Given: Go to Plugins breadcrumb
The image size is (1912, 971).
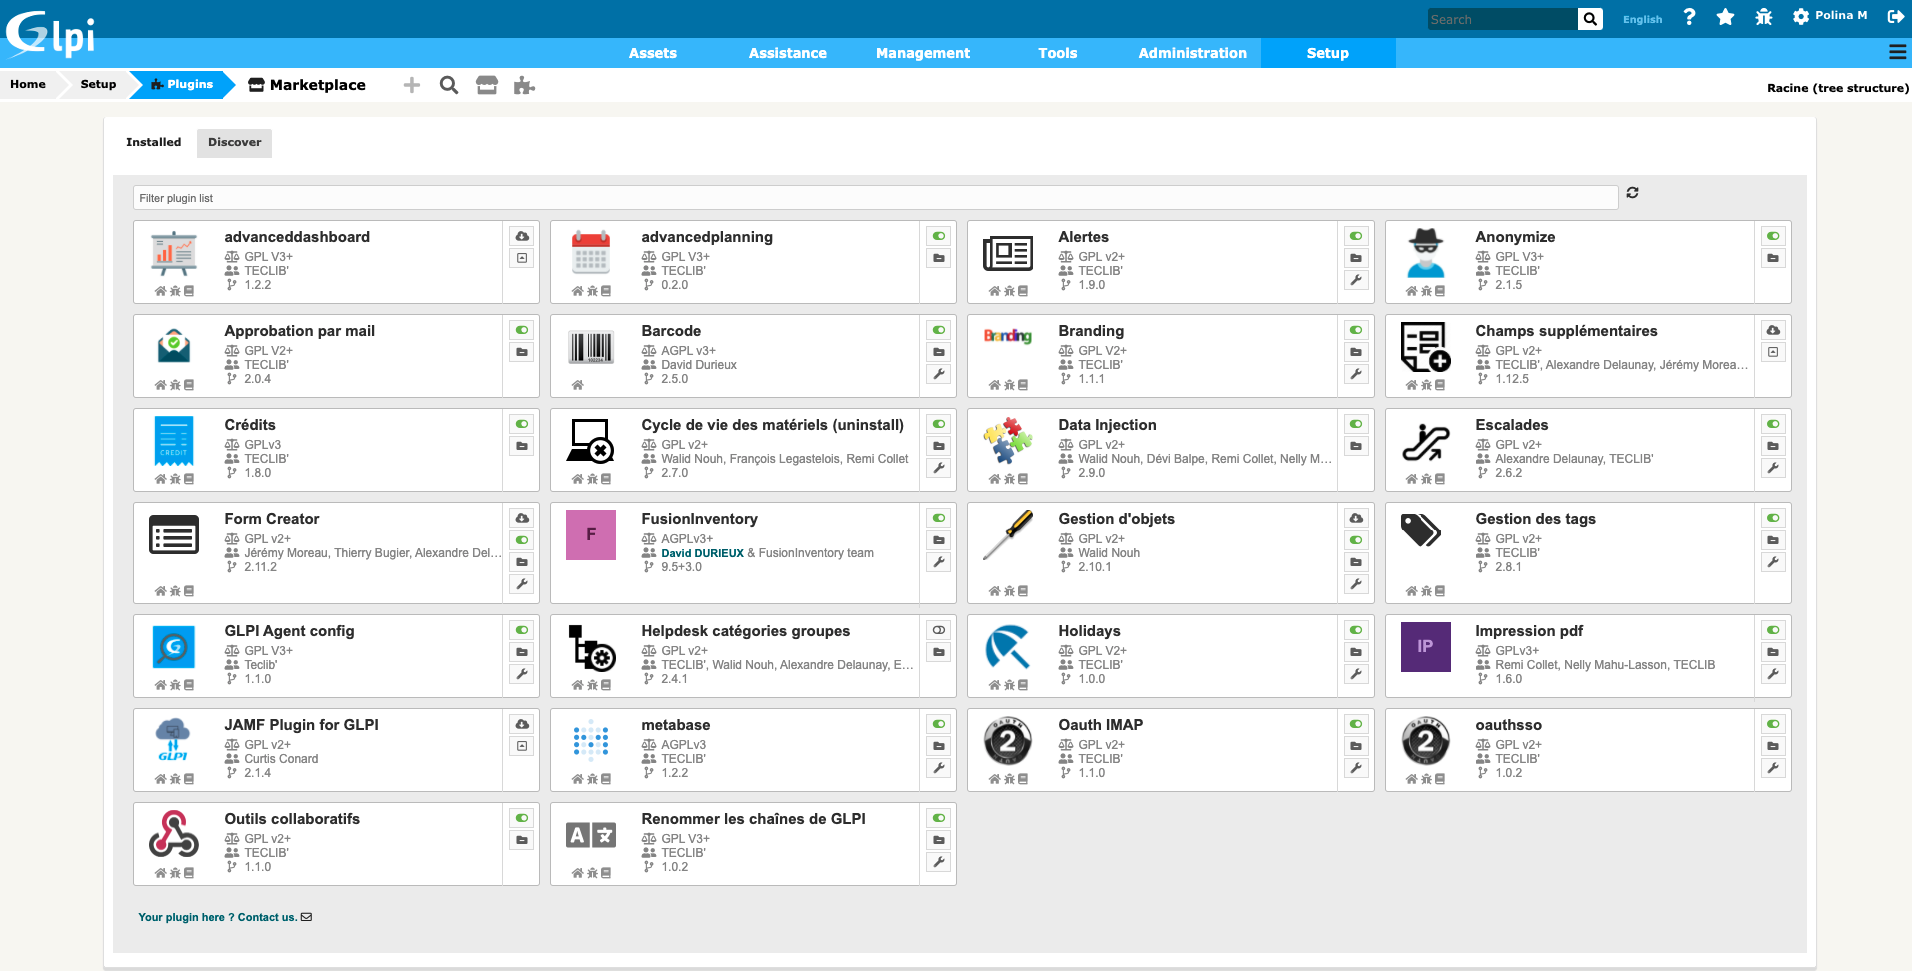Looking at the screenshot, I should pyautogui.click(x=182, y=84).
